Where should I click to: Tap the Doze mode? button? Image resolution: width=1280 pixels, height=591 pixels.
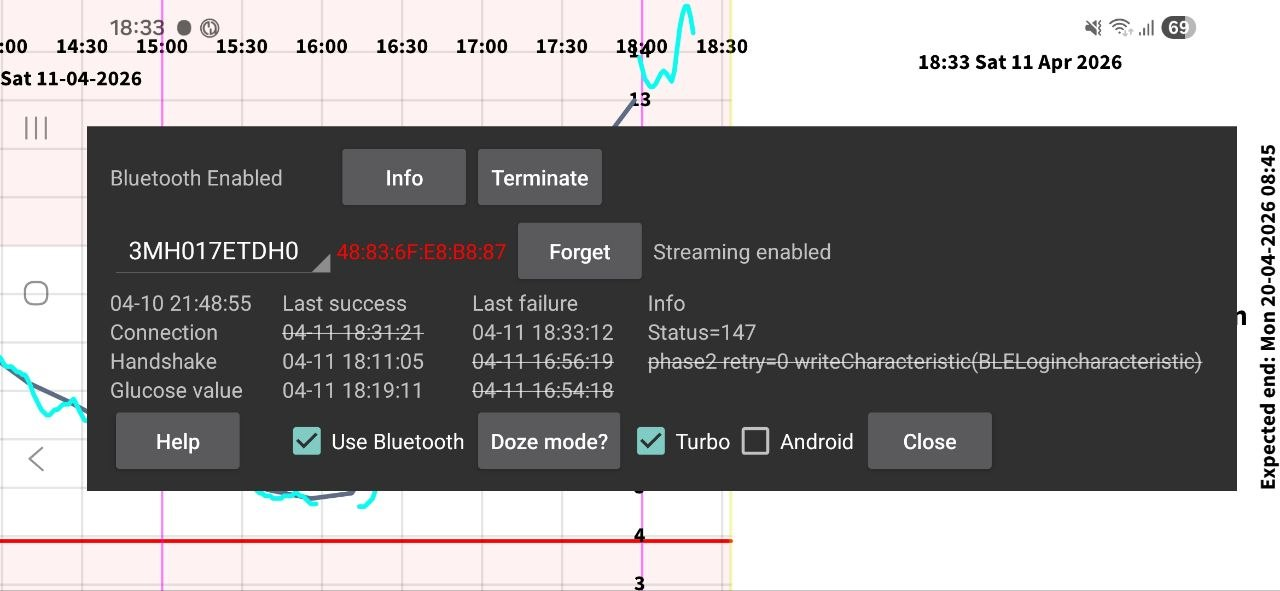(549, 441)
